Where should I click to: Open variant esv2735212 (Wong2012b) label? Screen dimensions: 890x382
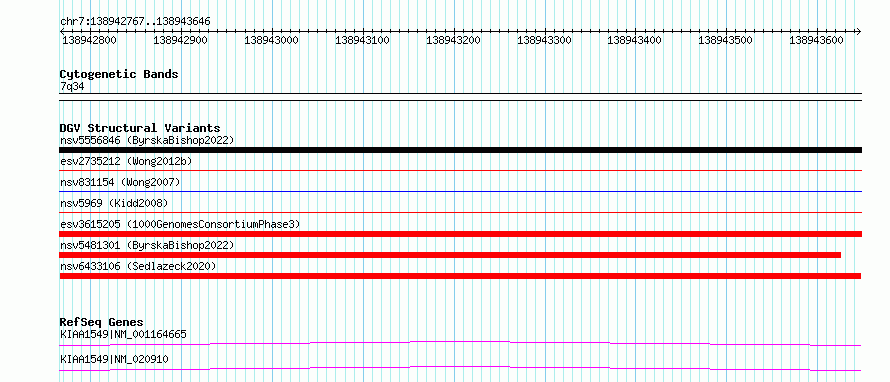click(126, 161)
